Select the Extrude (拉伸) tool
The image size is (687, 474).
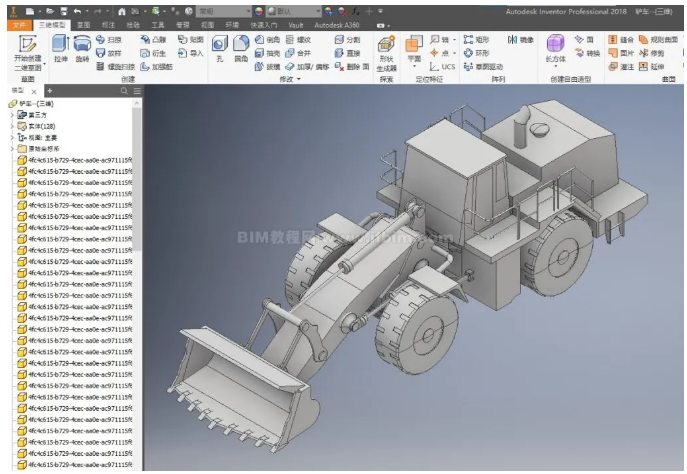tap(60, 49)
